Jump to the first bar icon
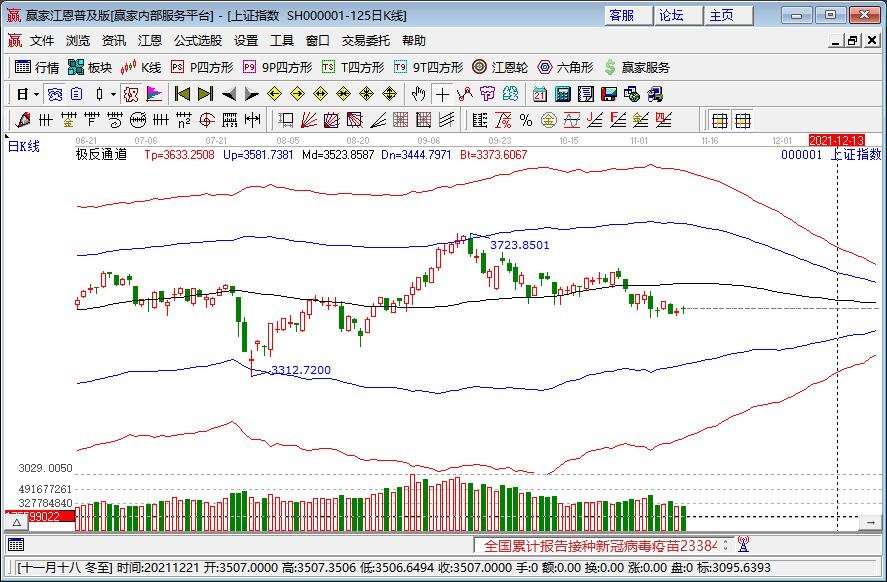 point(182,94)
